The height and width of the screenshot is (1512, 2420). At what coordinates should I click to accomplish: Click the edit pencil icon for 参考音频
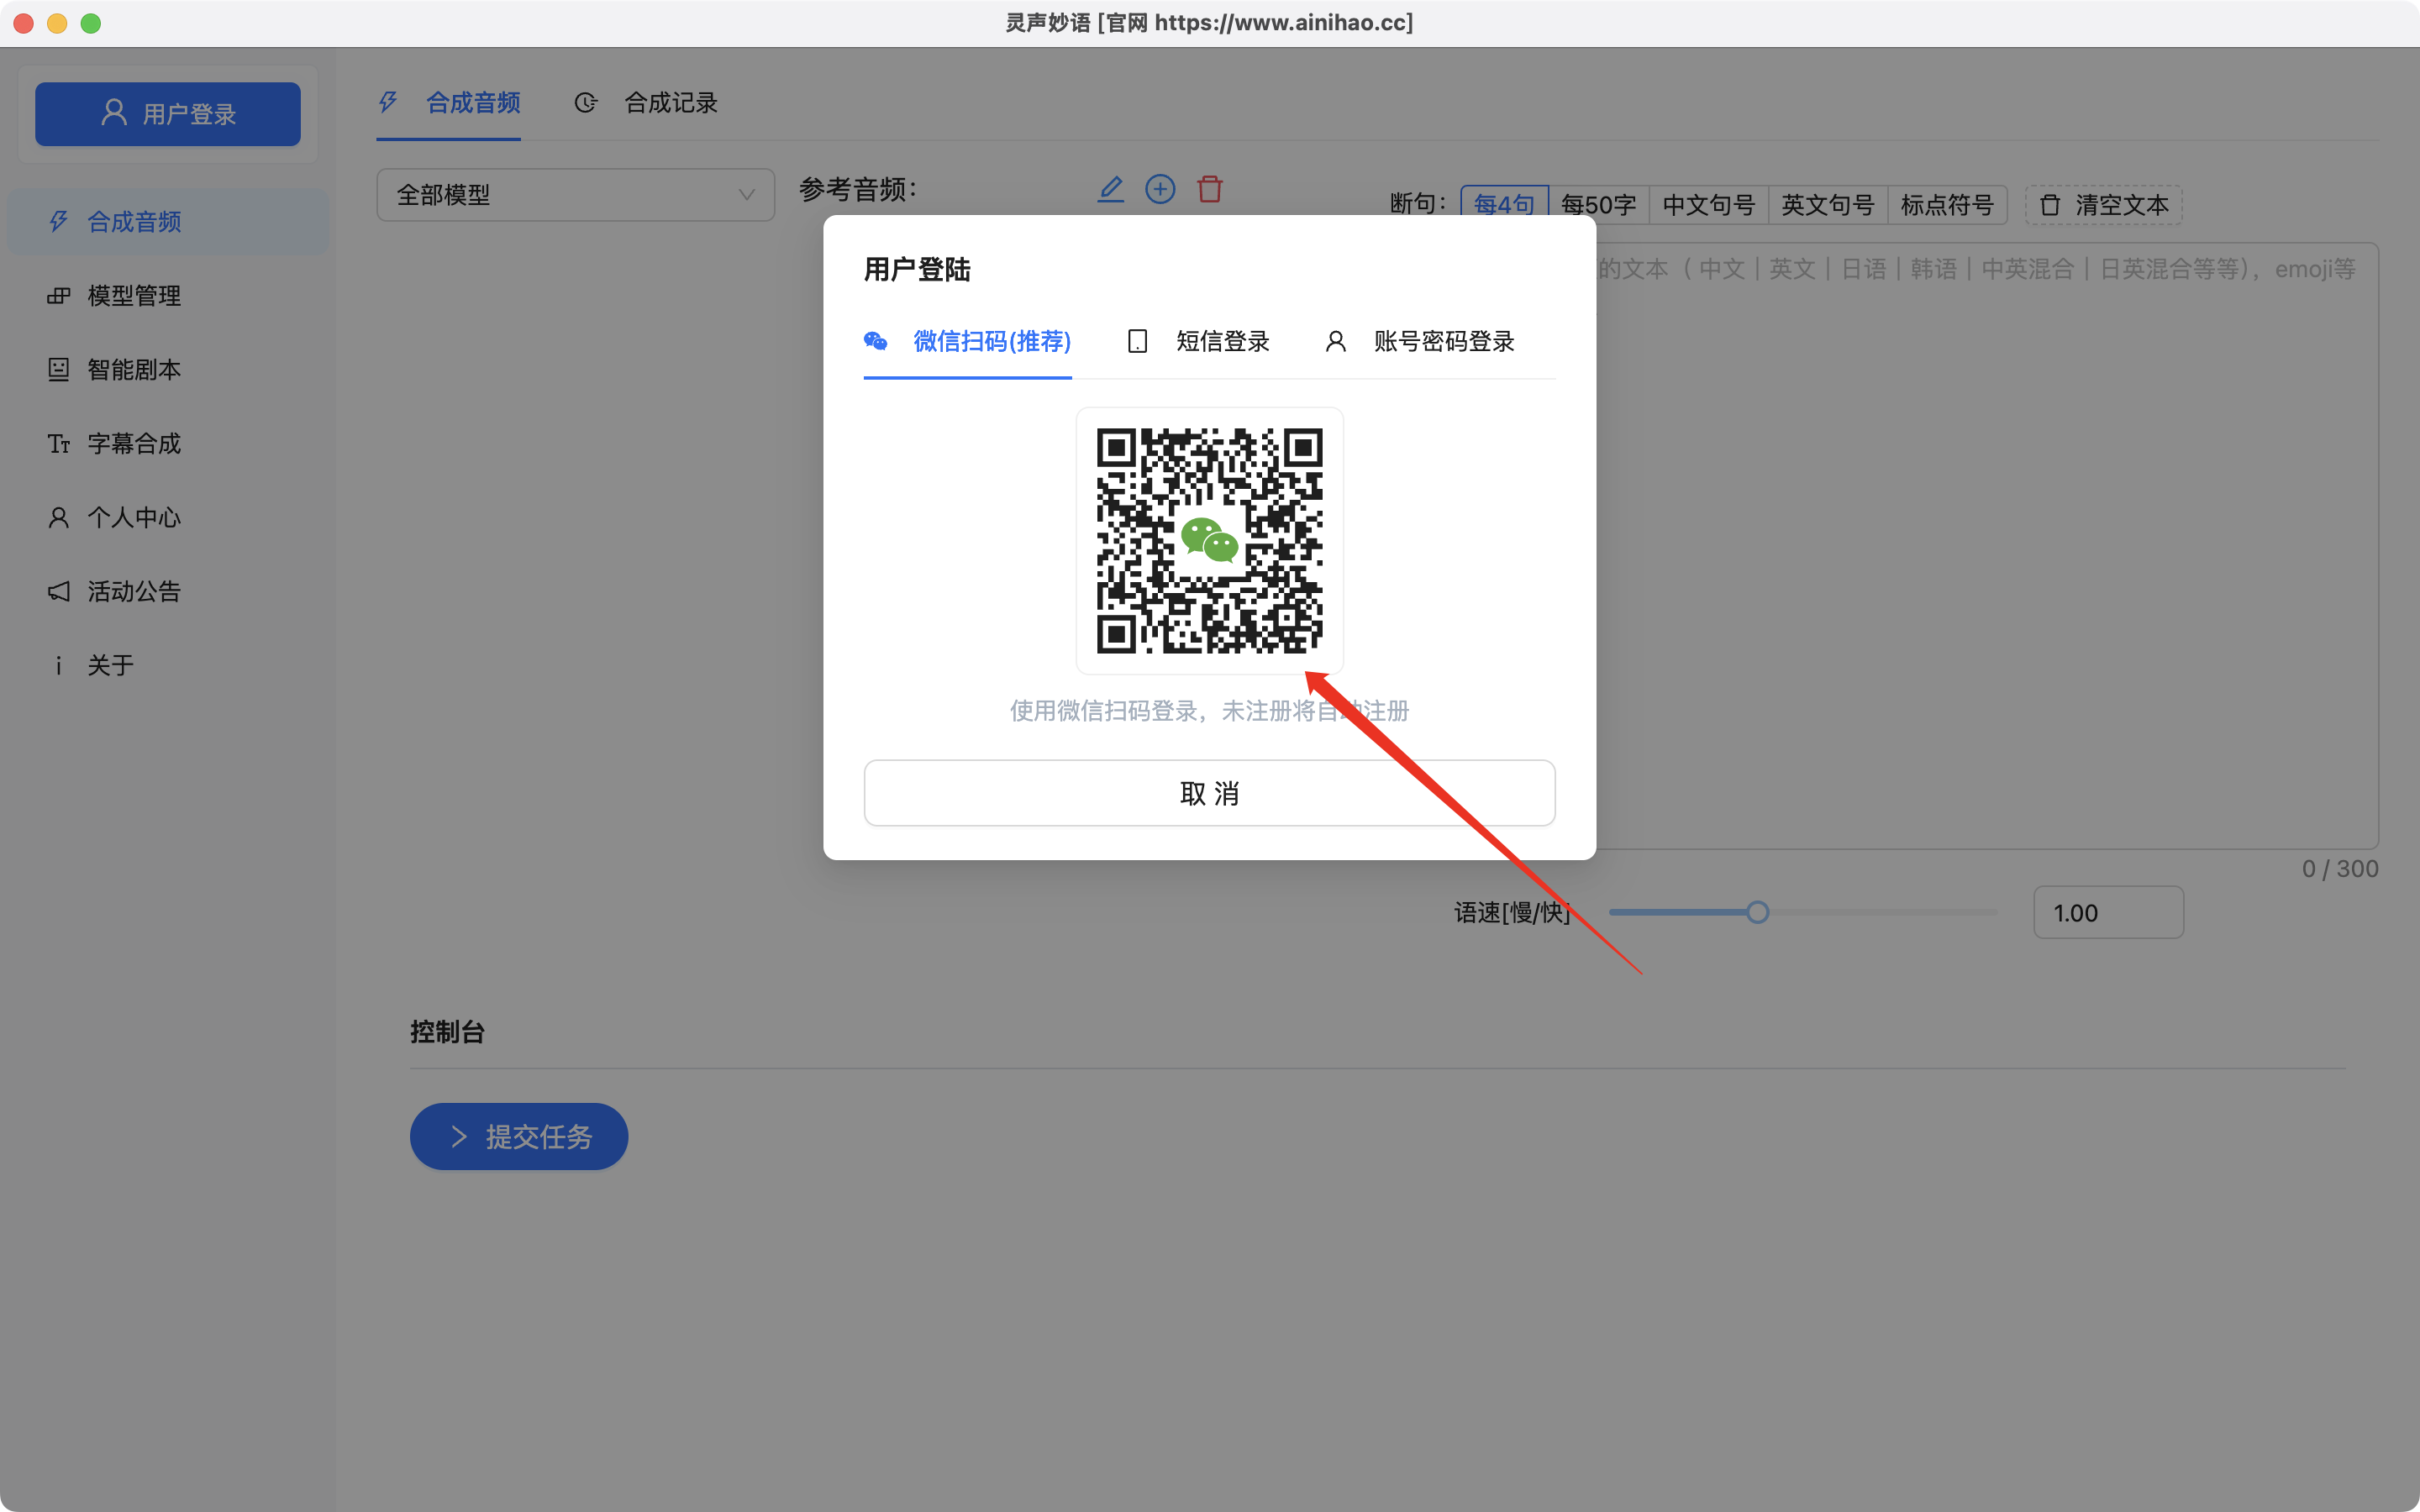(x=1111, y=189)
